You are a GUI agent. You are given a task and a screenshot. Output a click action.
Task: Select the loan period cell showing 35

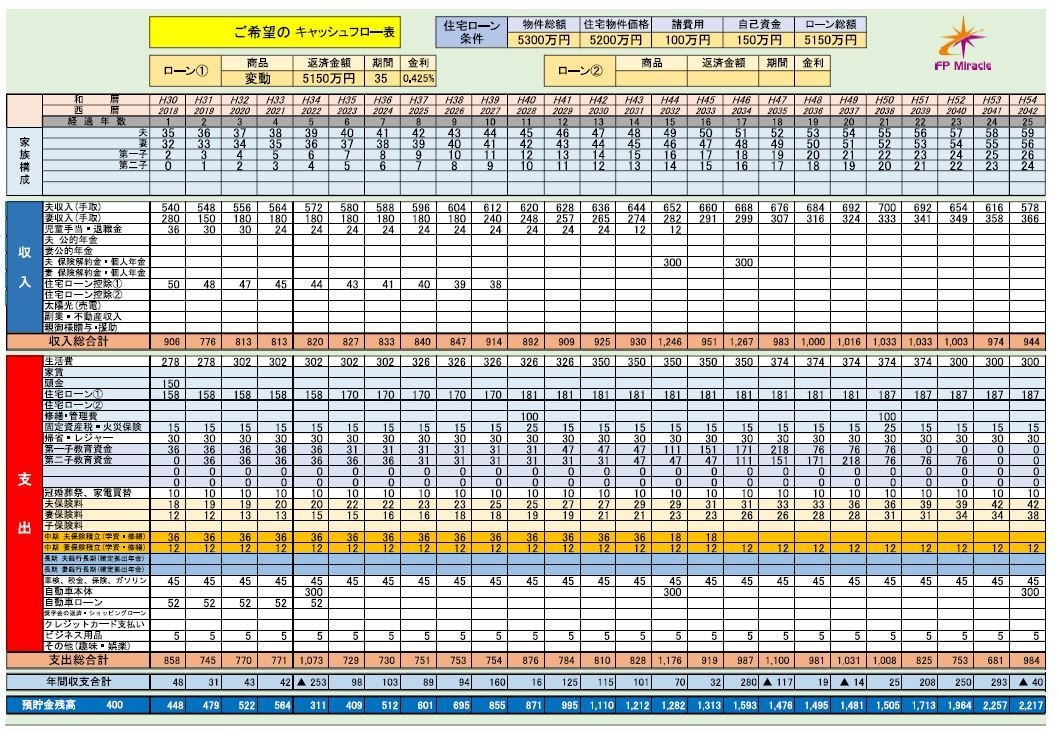pyautogui.click(x=382, y=78)
